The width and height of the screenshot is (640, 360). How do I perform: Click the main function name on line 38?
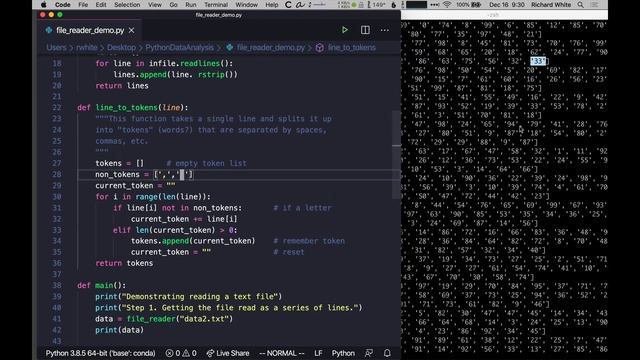click(x=104, y=285)
